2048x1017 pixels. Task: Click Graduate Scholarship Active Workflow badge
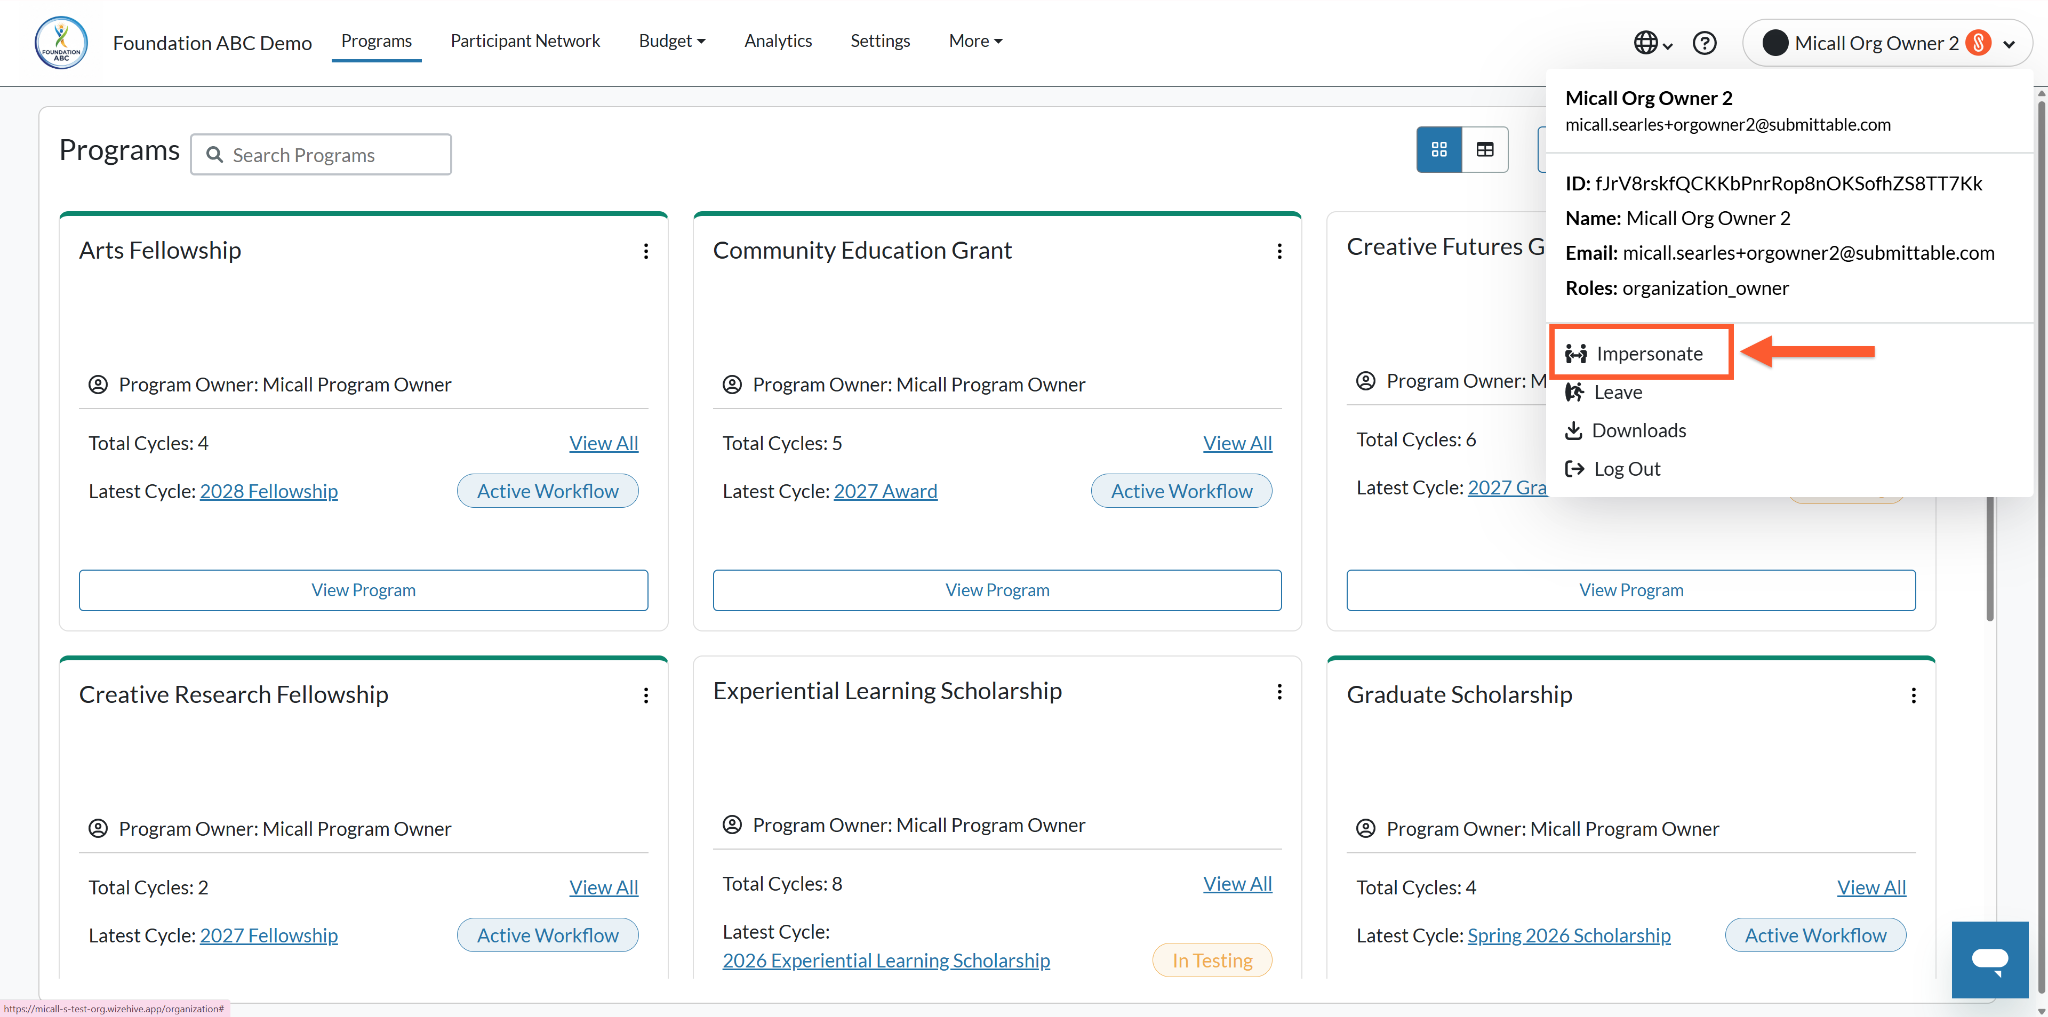point(1815,935)
